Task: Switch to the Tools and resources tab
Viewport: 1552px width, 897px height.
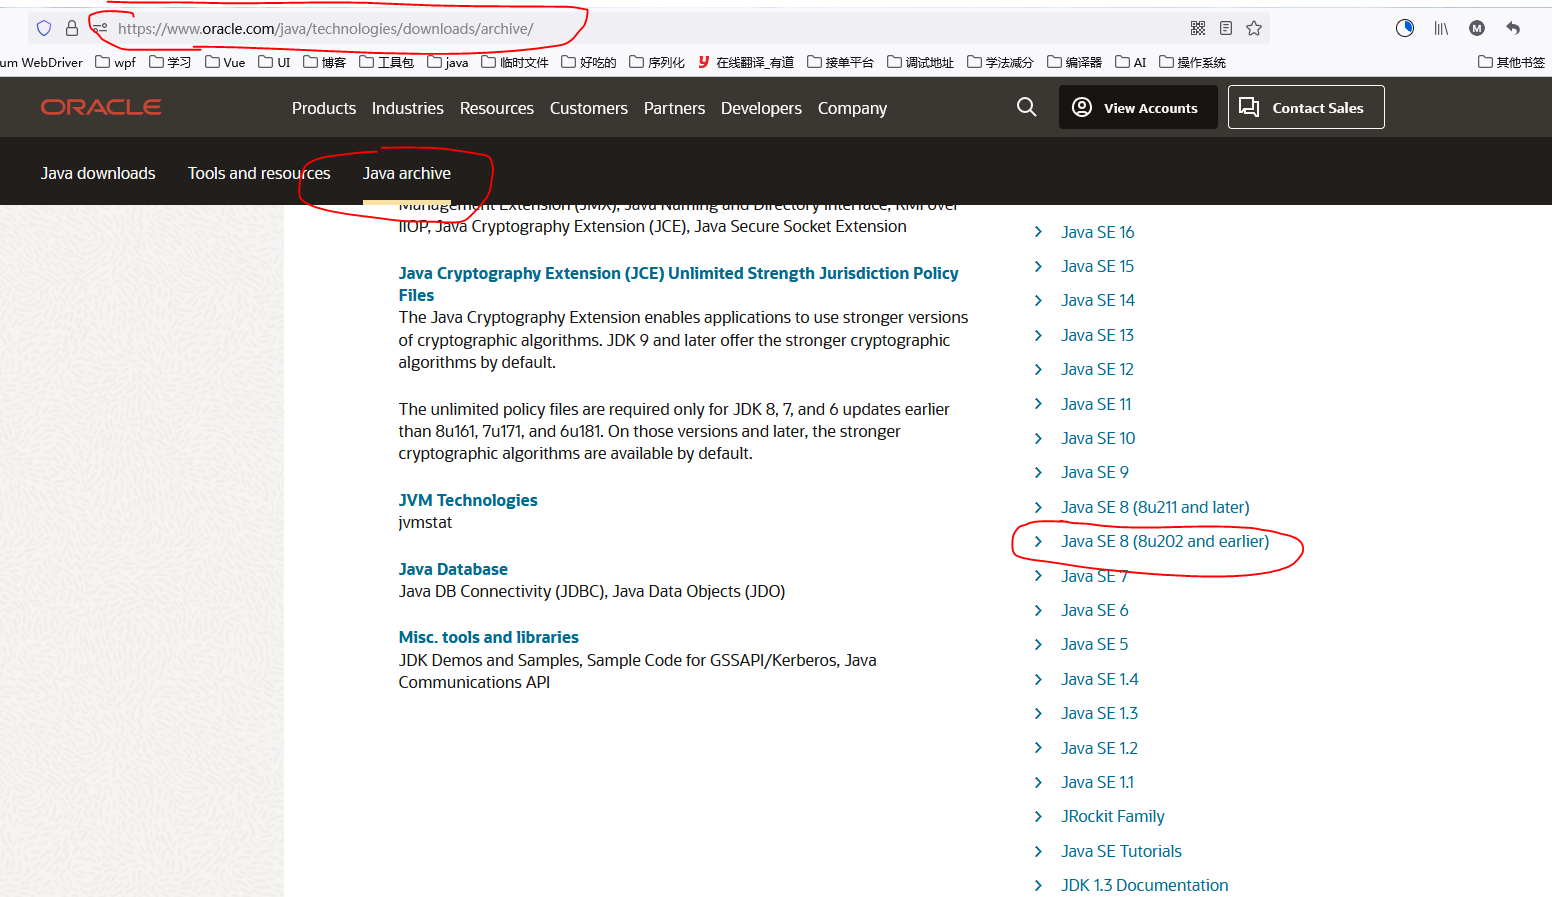Action: click(259, 173)
